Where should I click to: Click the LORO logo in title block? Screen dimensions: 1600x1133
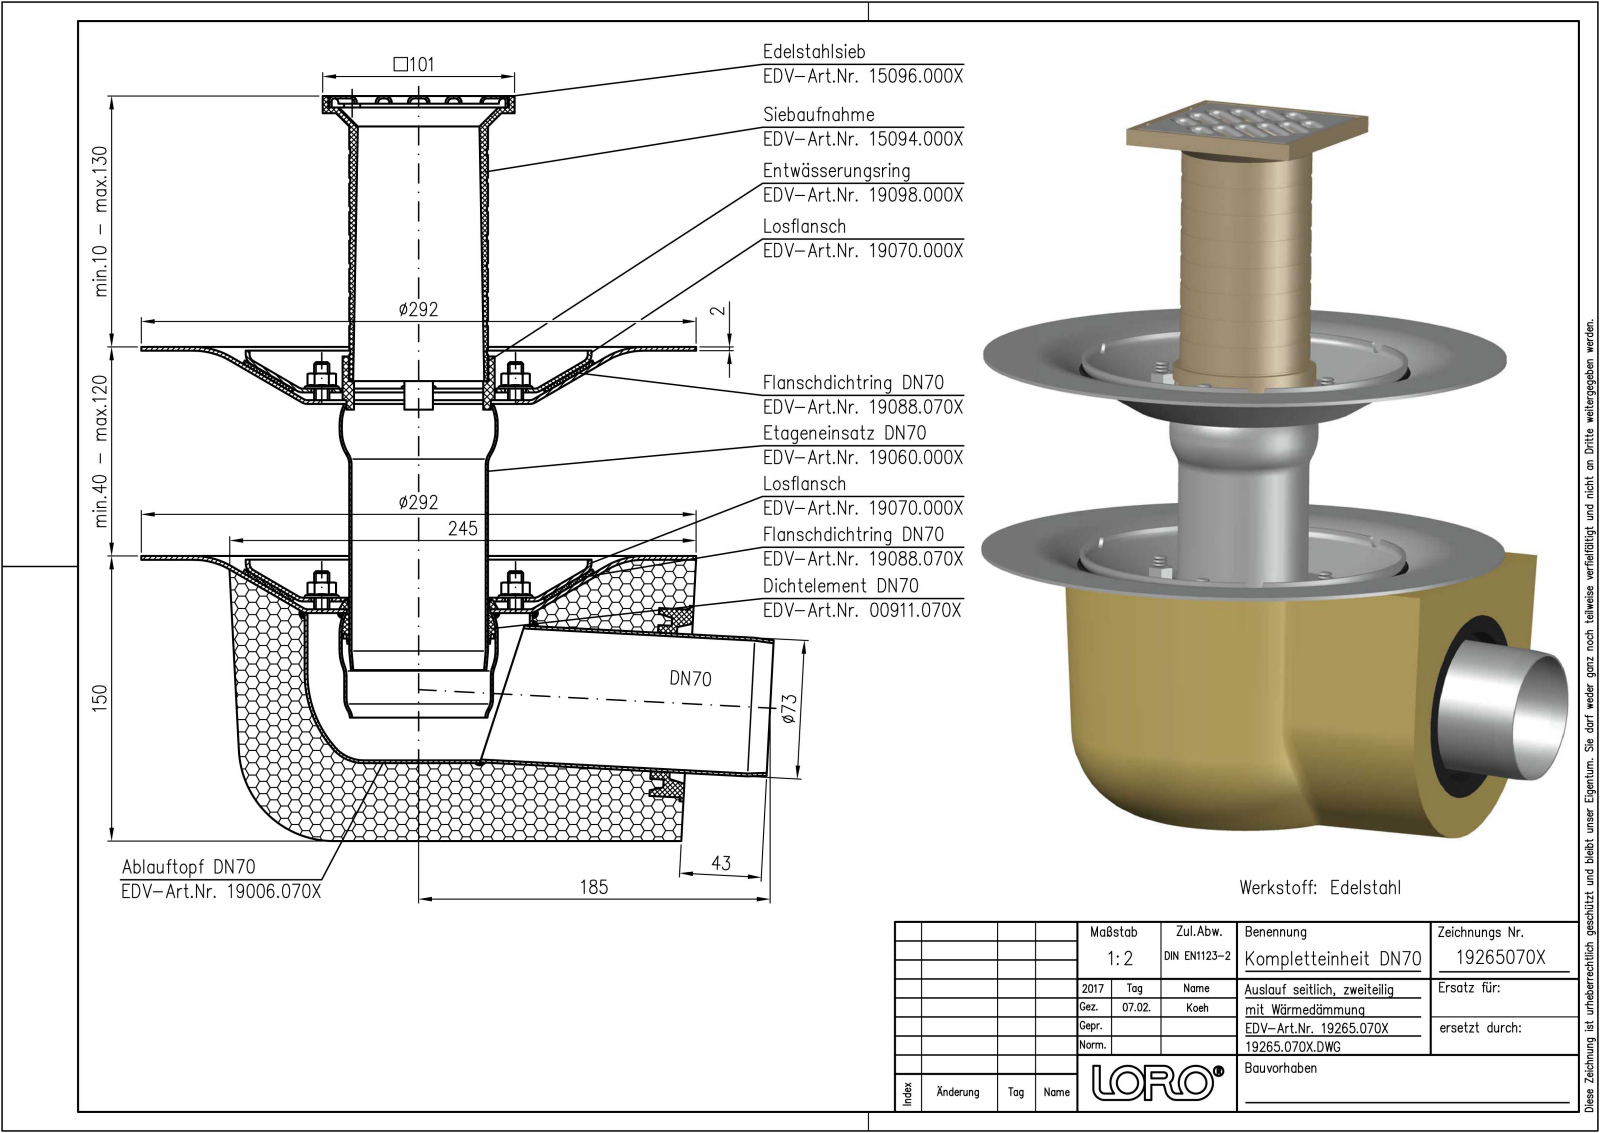1157,1083
